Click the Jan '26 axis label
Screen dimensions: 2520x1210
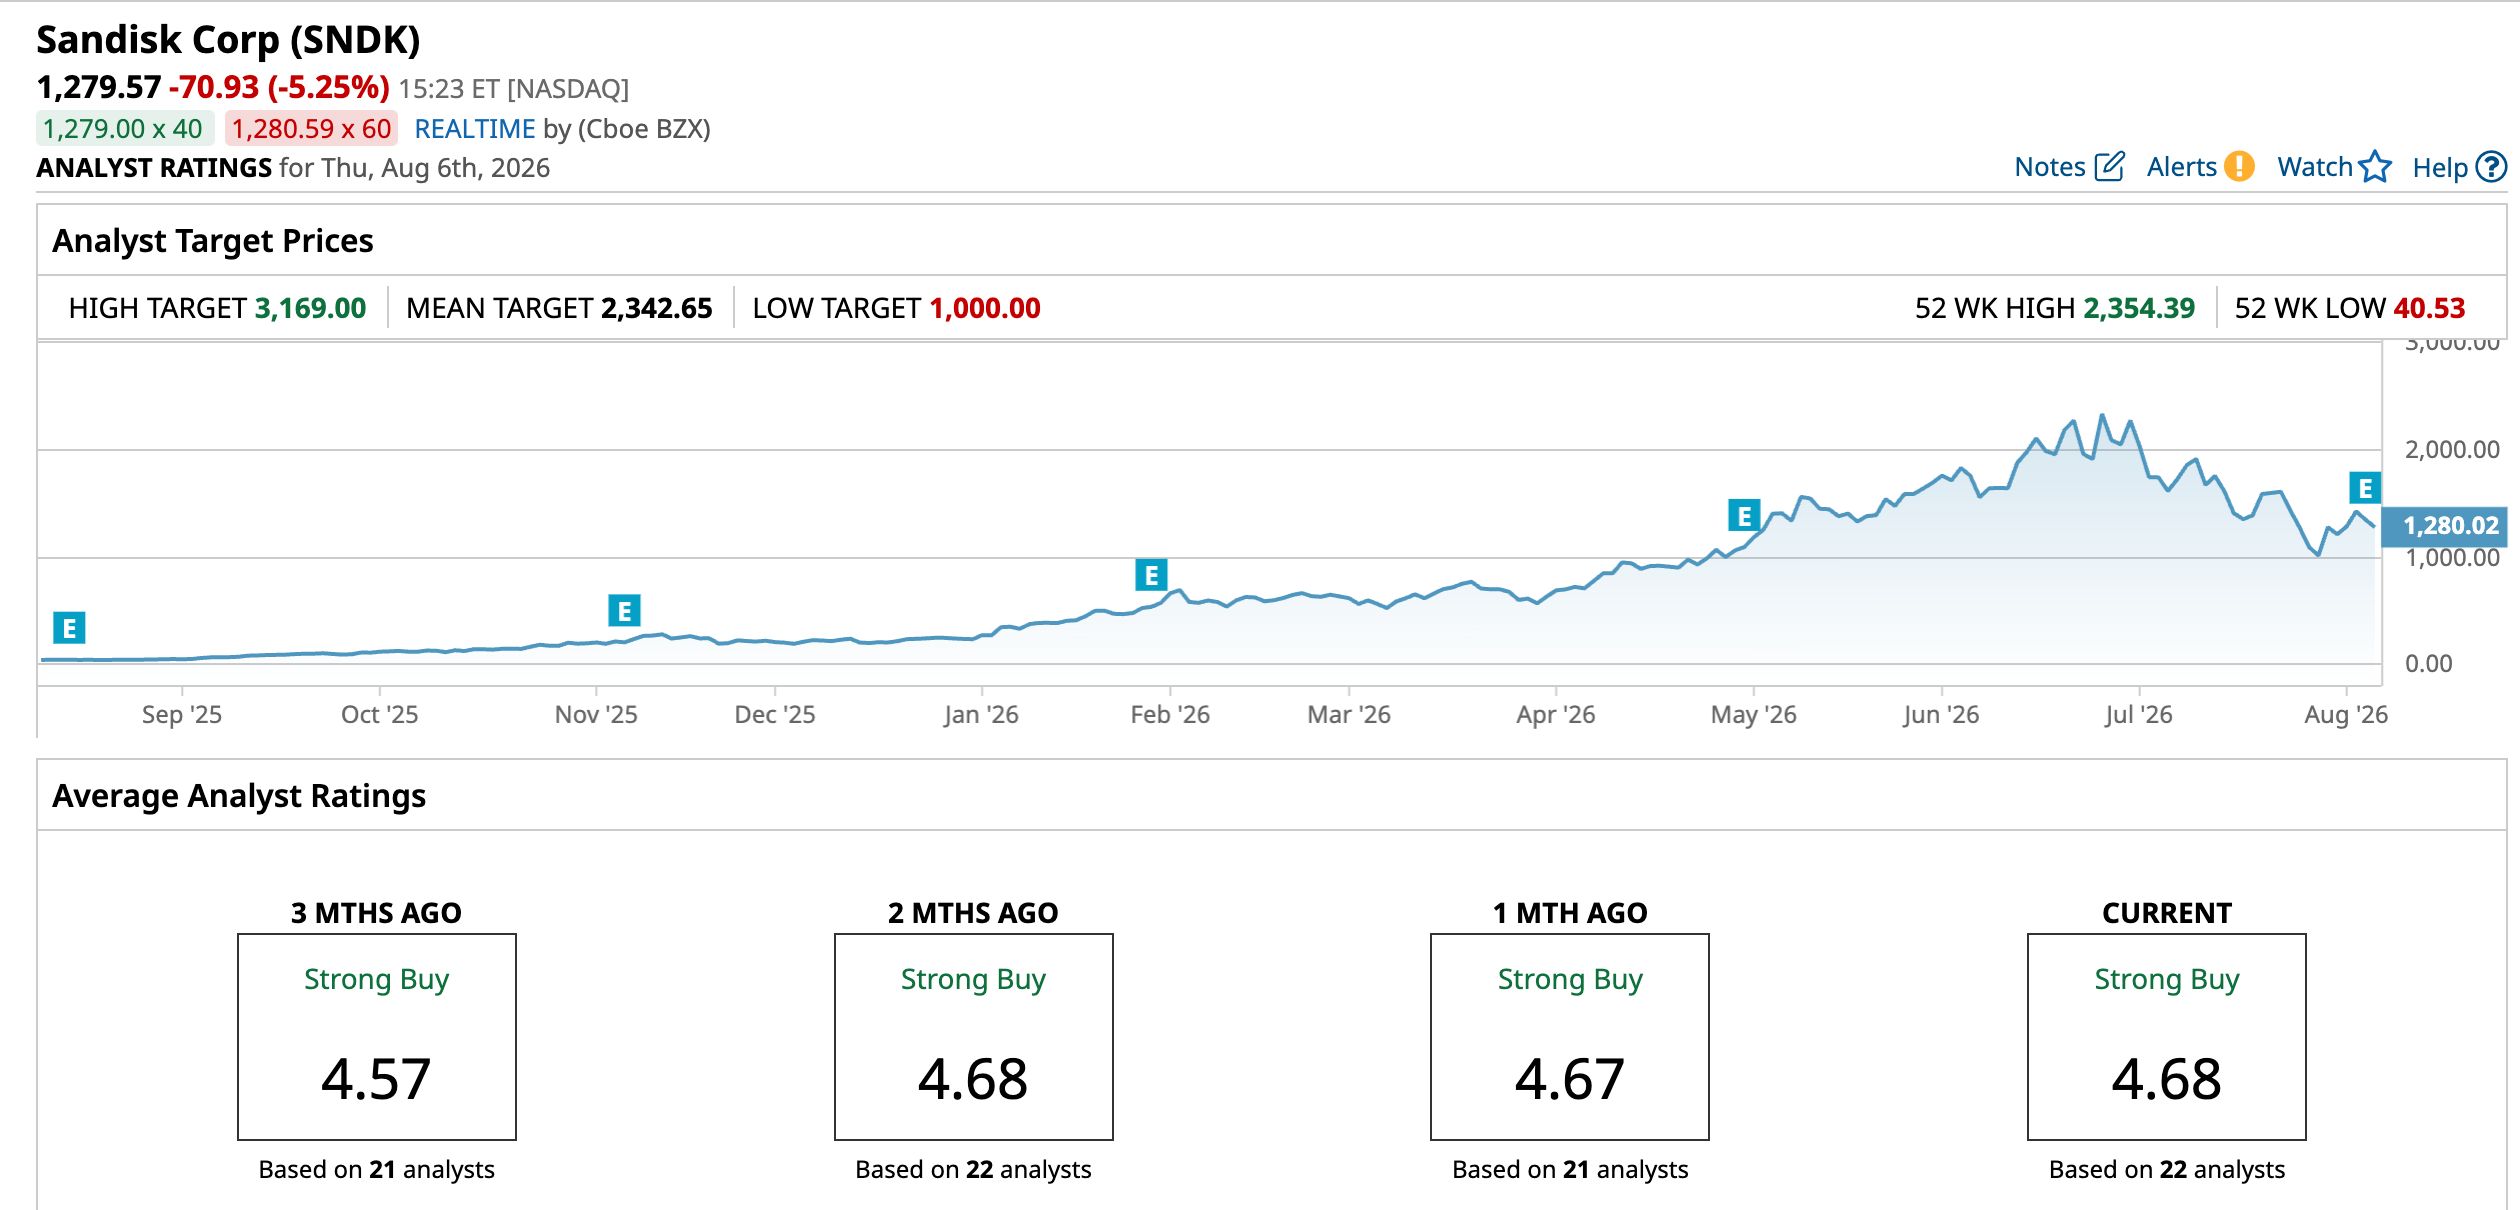pyautogui.click(x=981, y=715)
